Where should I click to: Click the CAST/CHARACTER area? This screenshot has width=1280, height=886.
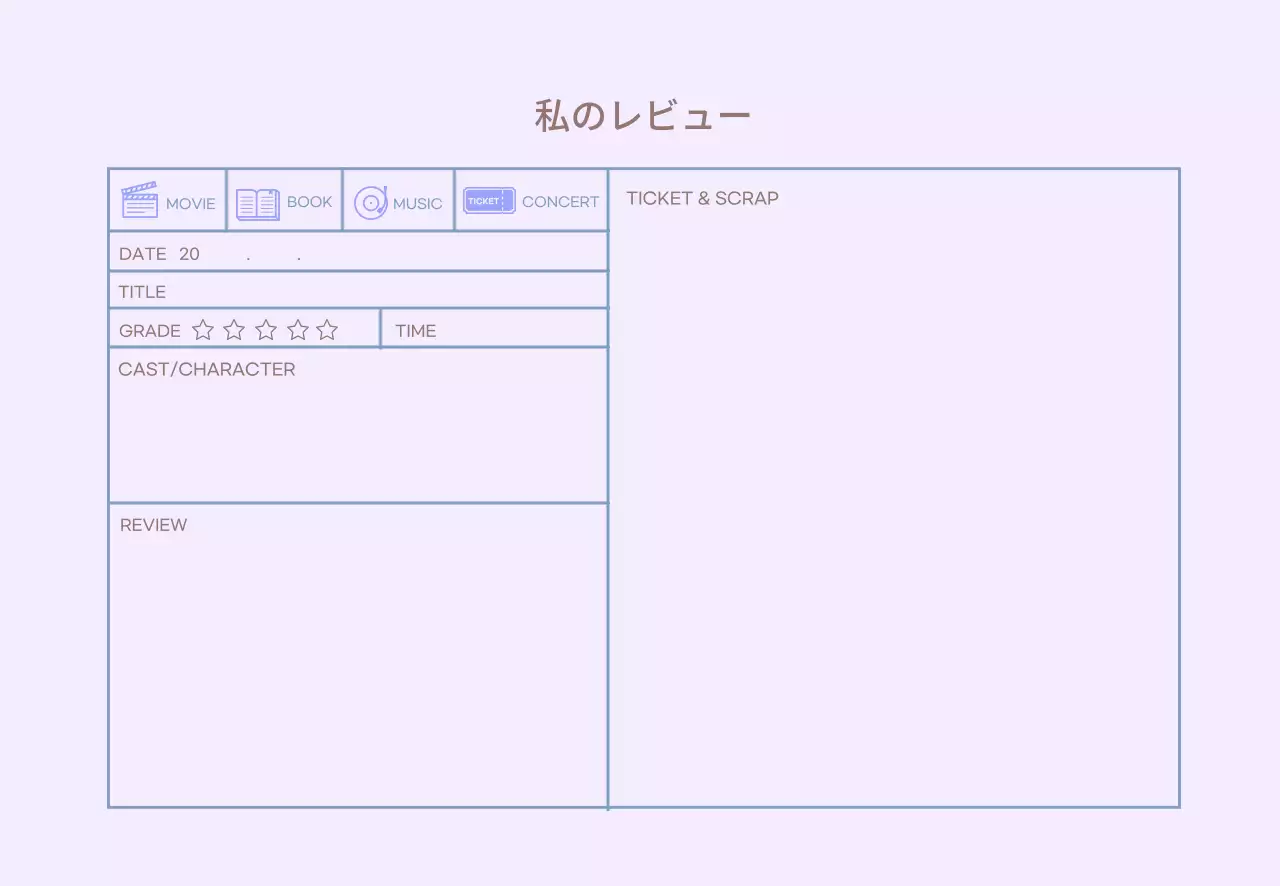pyautogui.click(x=207, y=369)
